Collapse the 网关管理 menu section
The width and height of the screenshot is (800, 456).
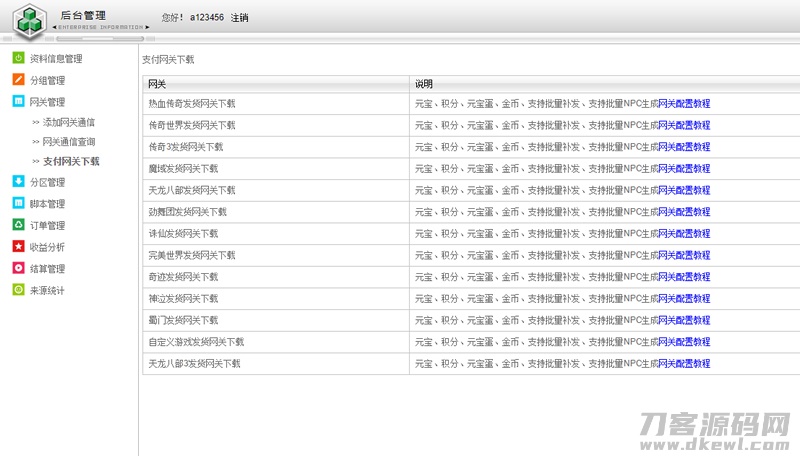point(47,102)
